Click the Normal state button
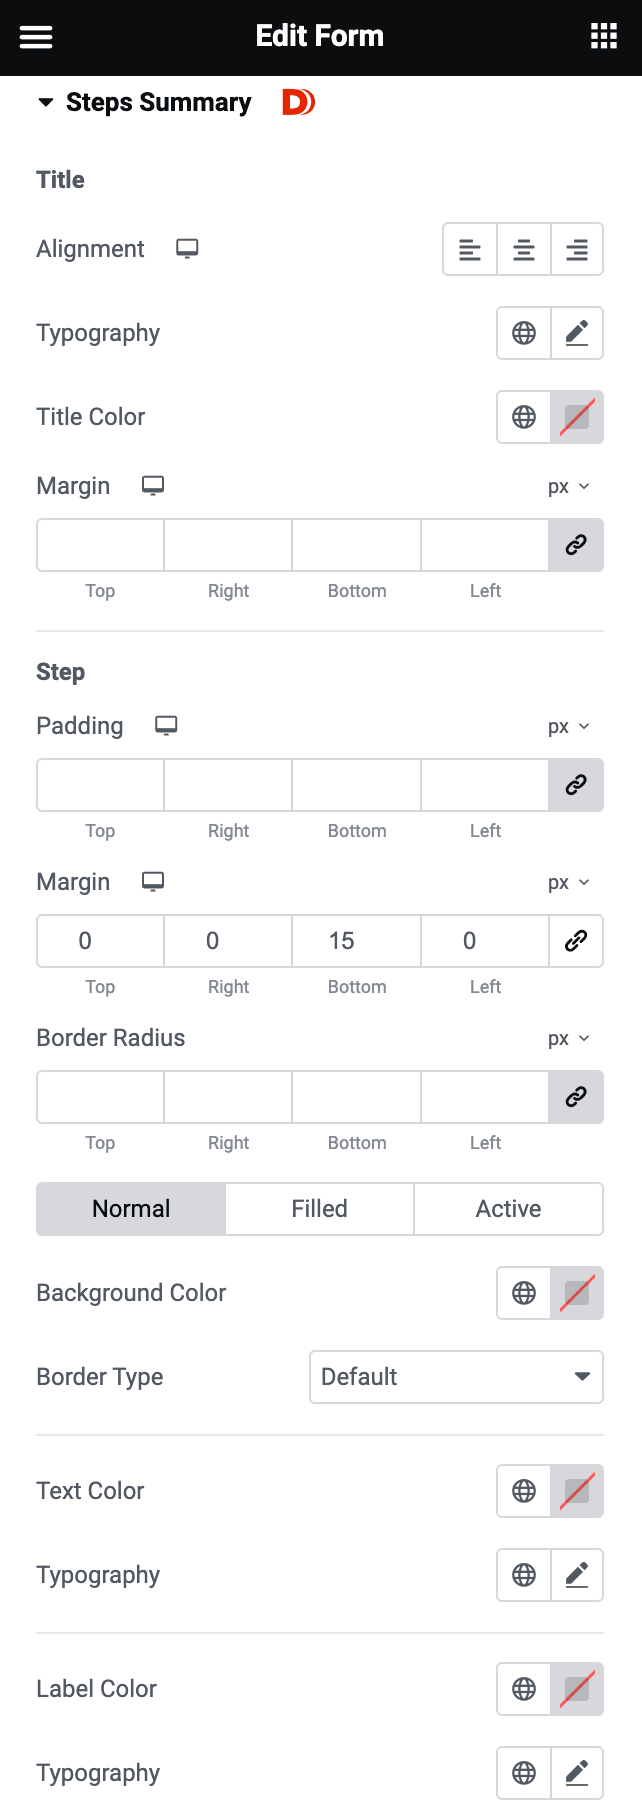Image resolution: width=642 pixels, height=1816 pixels. point(131,1208)
